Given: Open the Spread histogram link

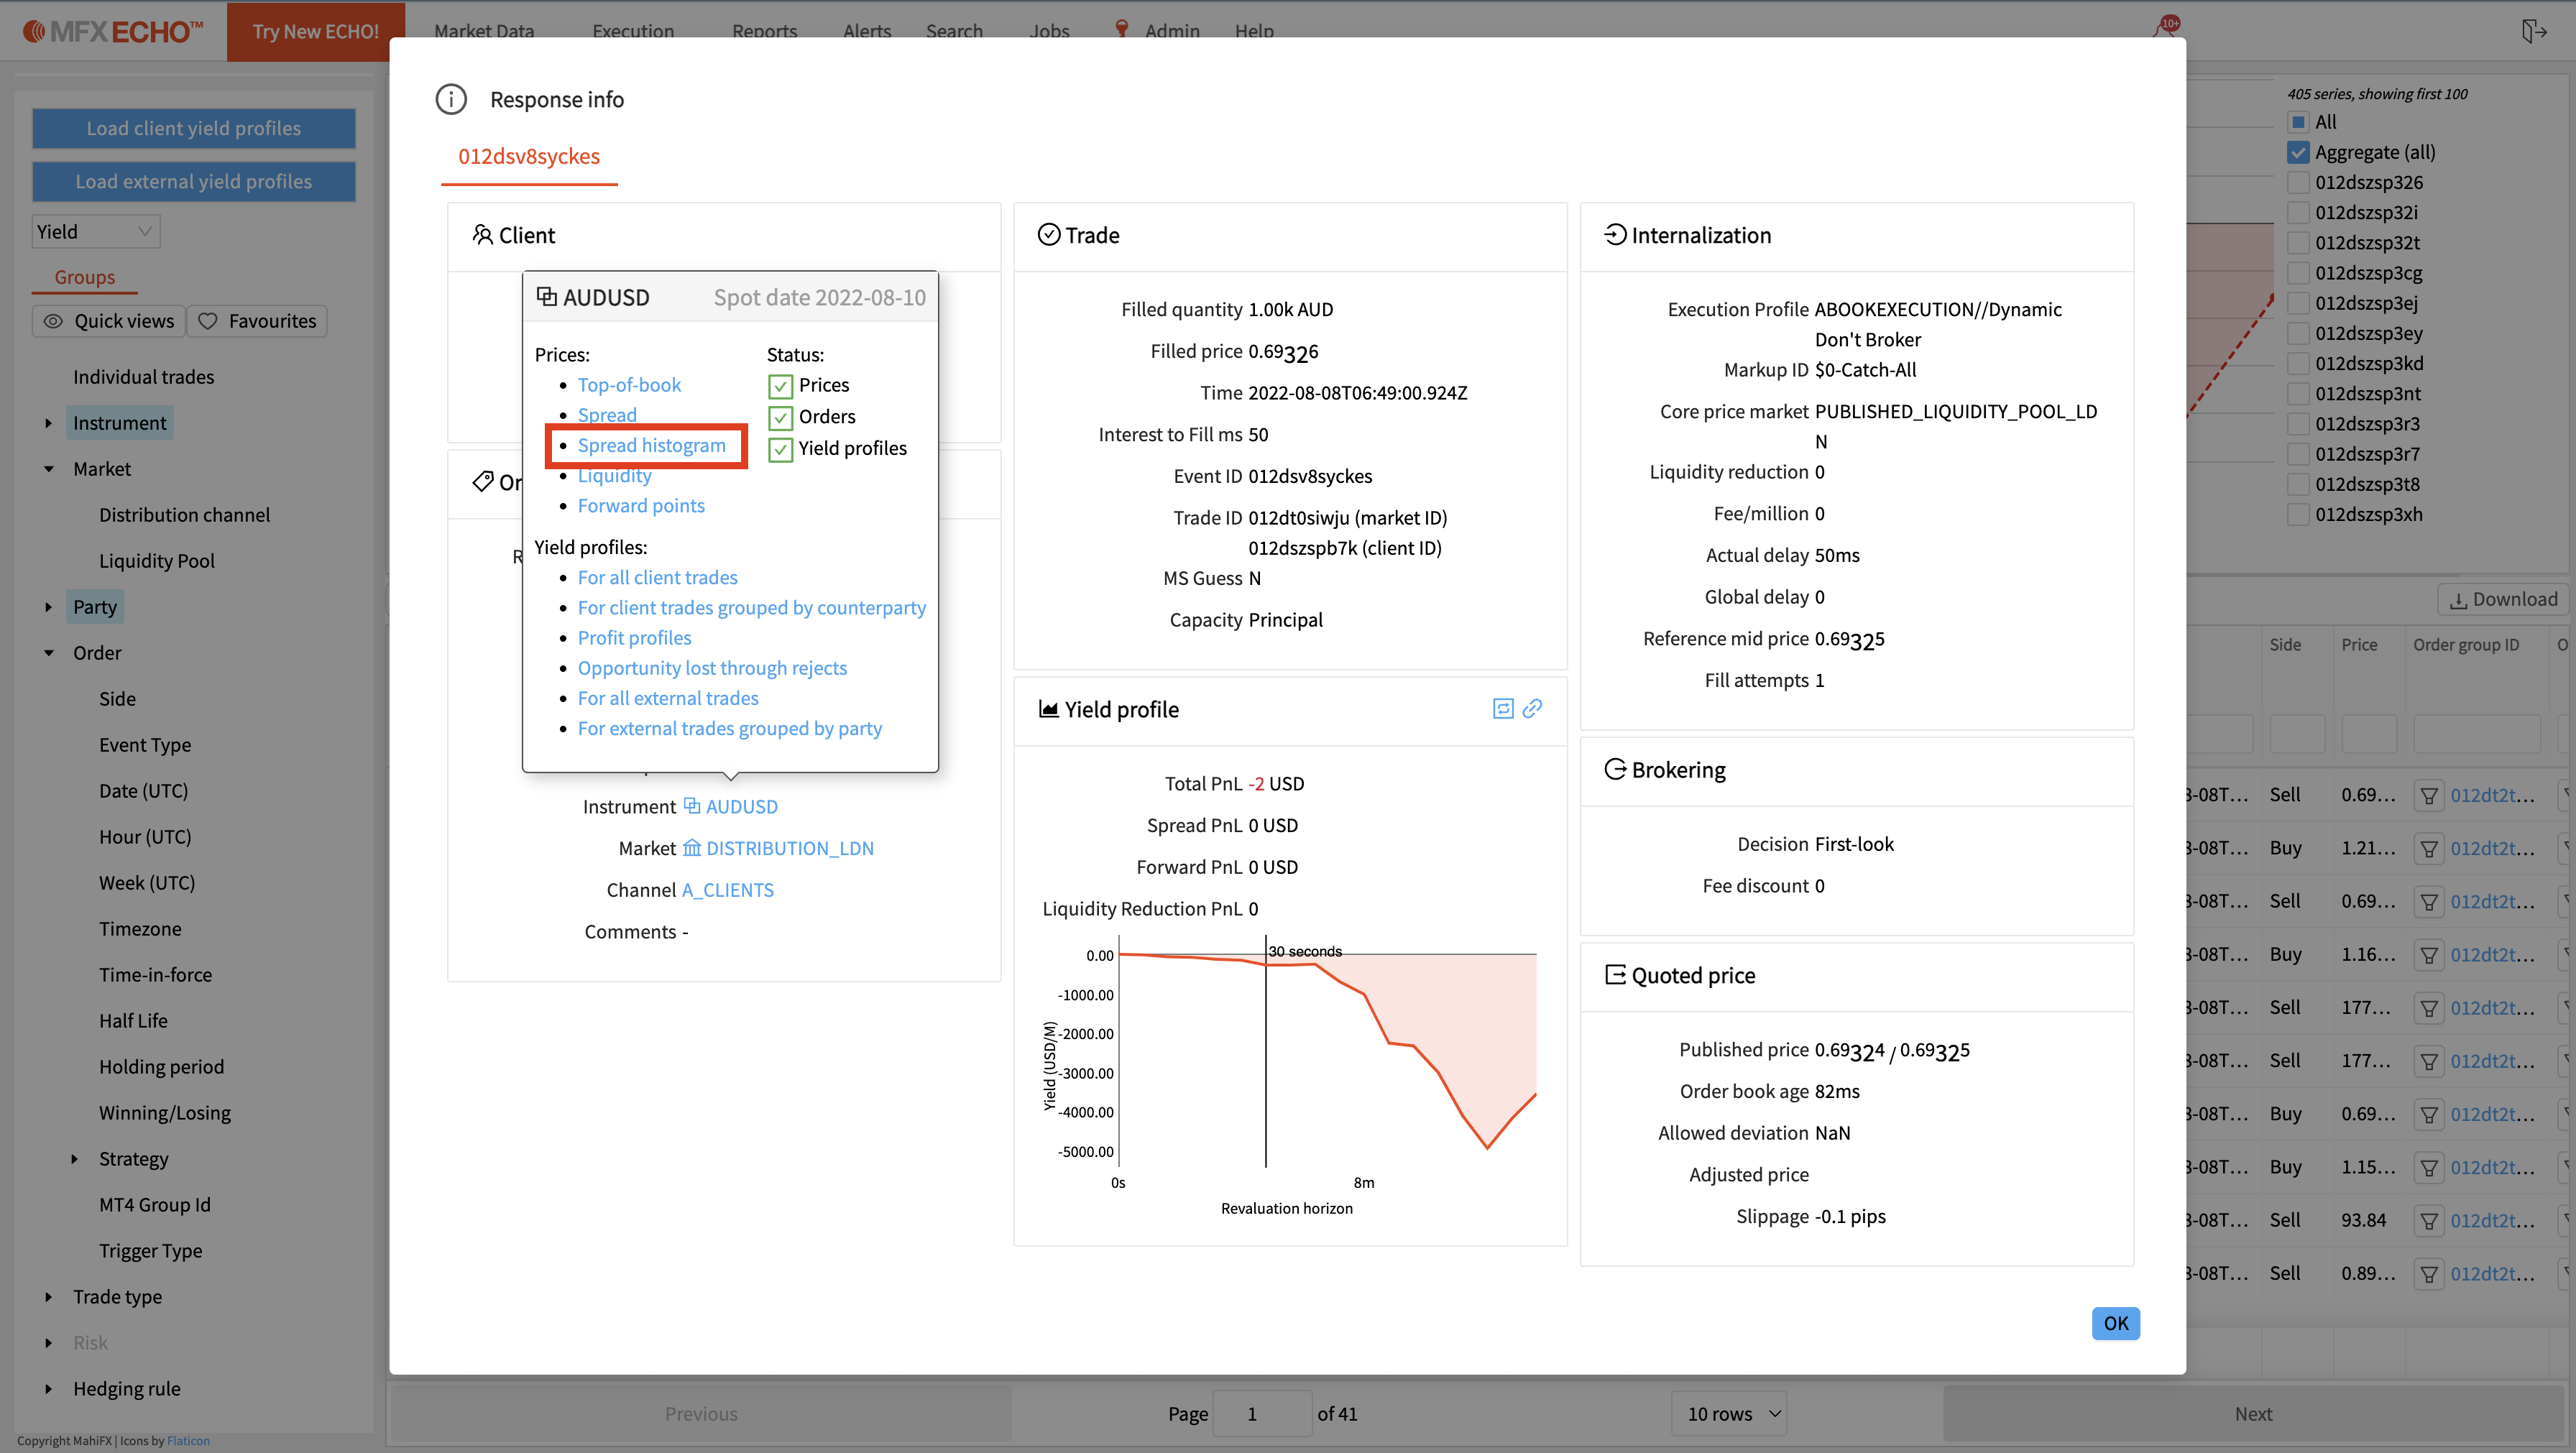Looking at the screenshot, I should [x=651, y=445].
